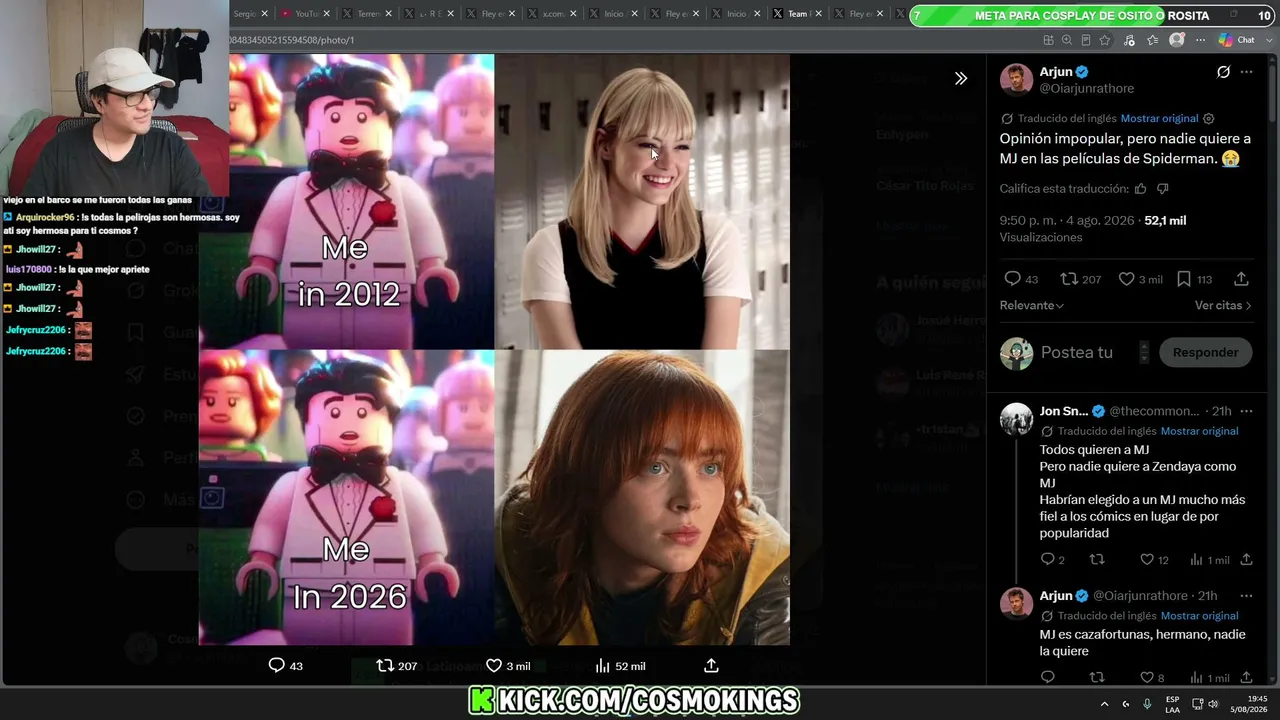Click the Postea tu respuesta field
Screen dimensions: 1280x720
pyautogui.click(x=1087, y=352)
